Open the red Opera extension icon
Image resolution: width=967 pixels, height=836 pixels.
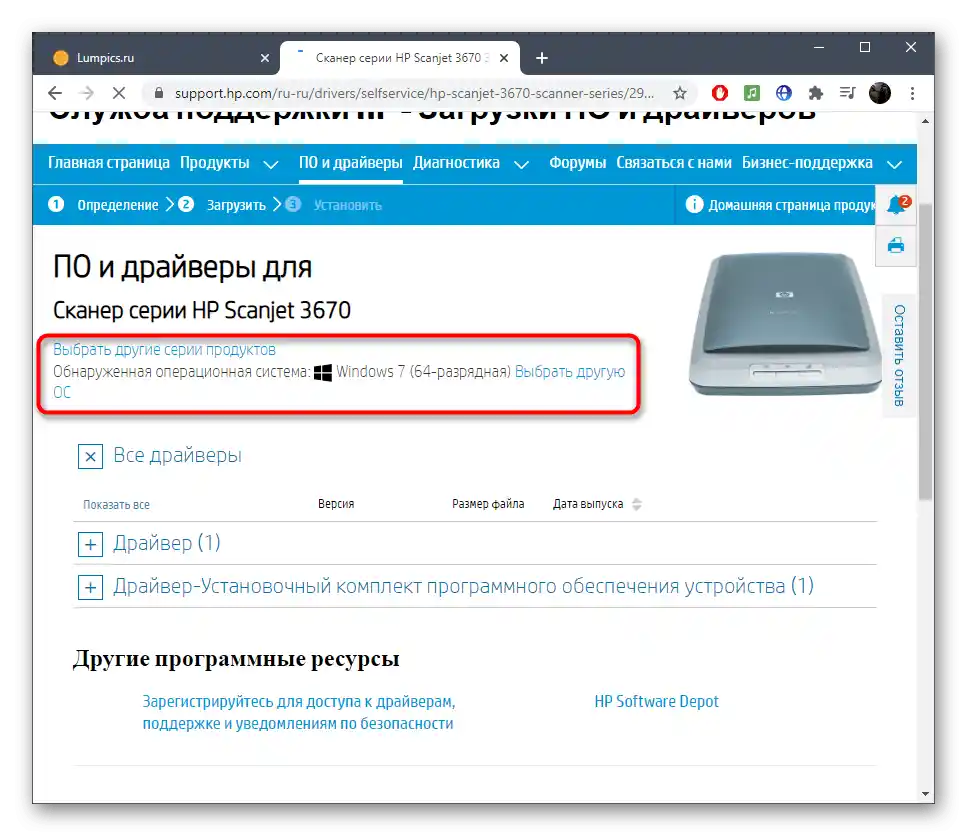(x=720, y=93)
